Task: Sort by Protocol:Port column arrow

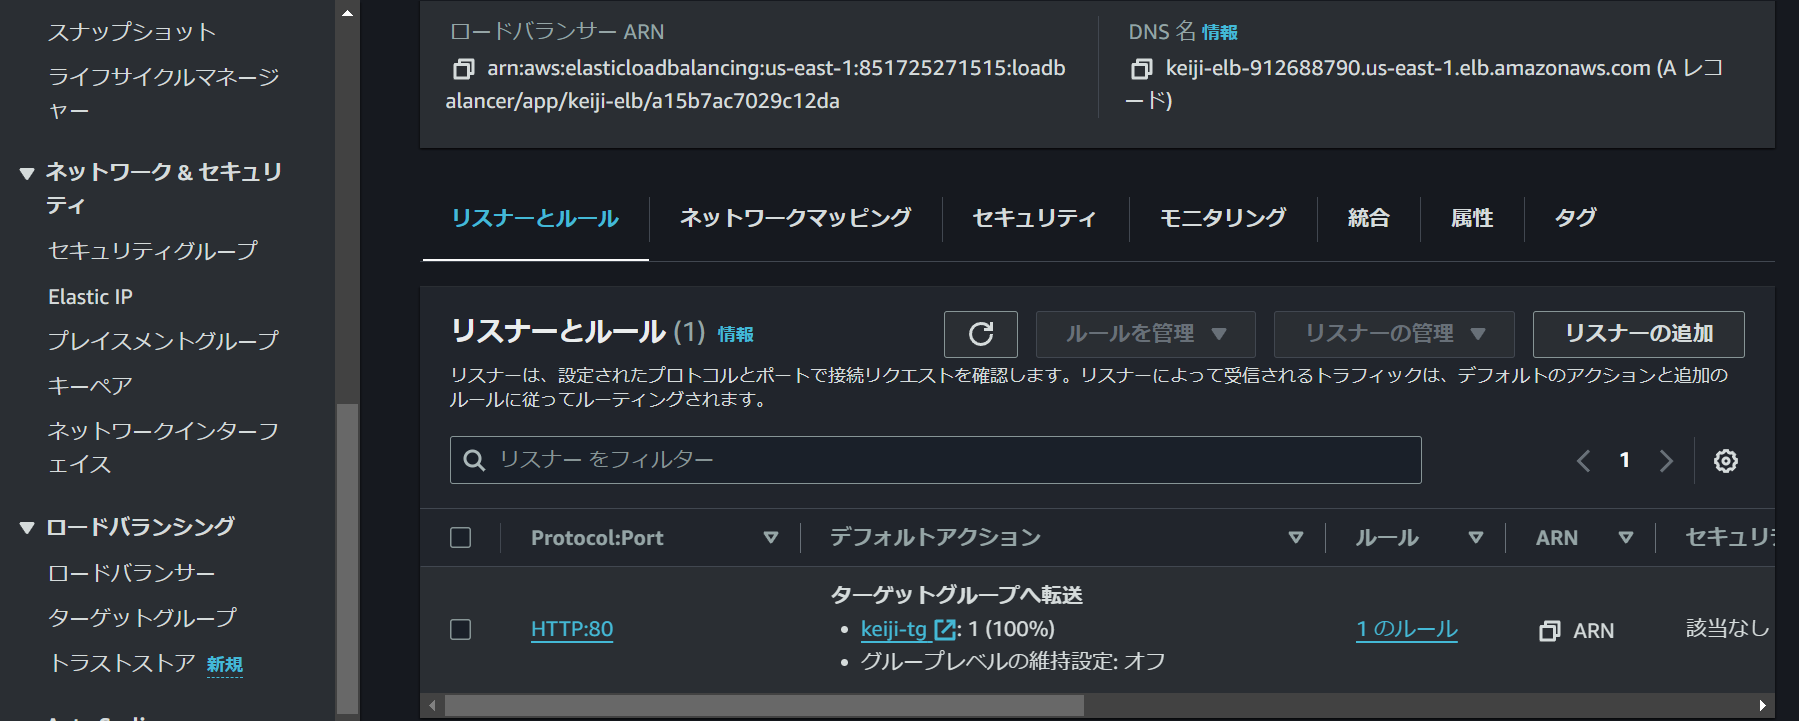Action: pyautogui.click(x=771, y=538)
